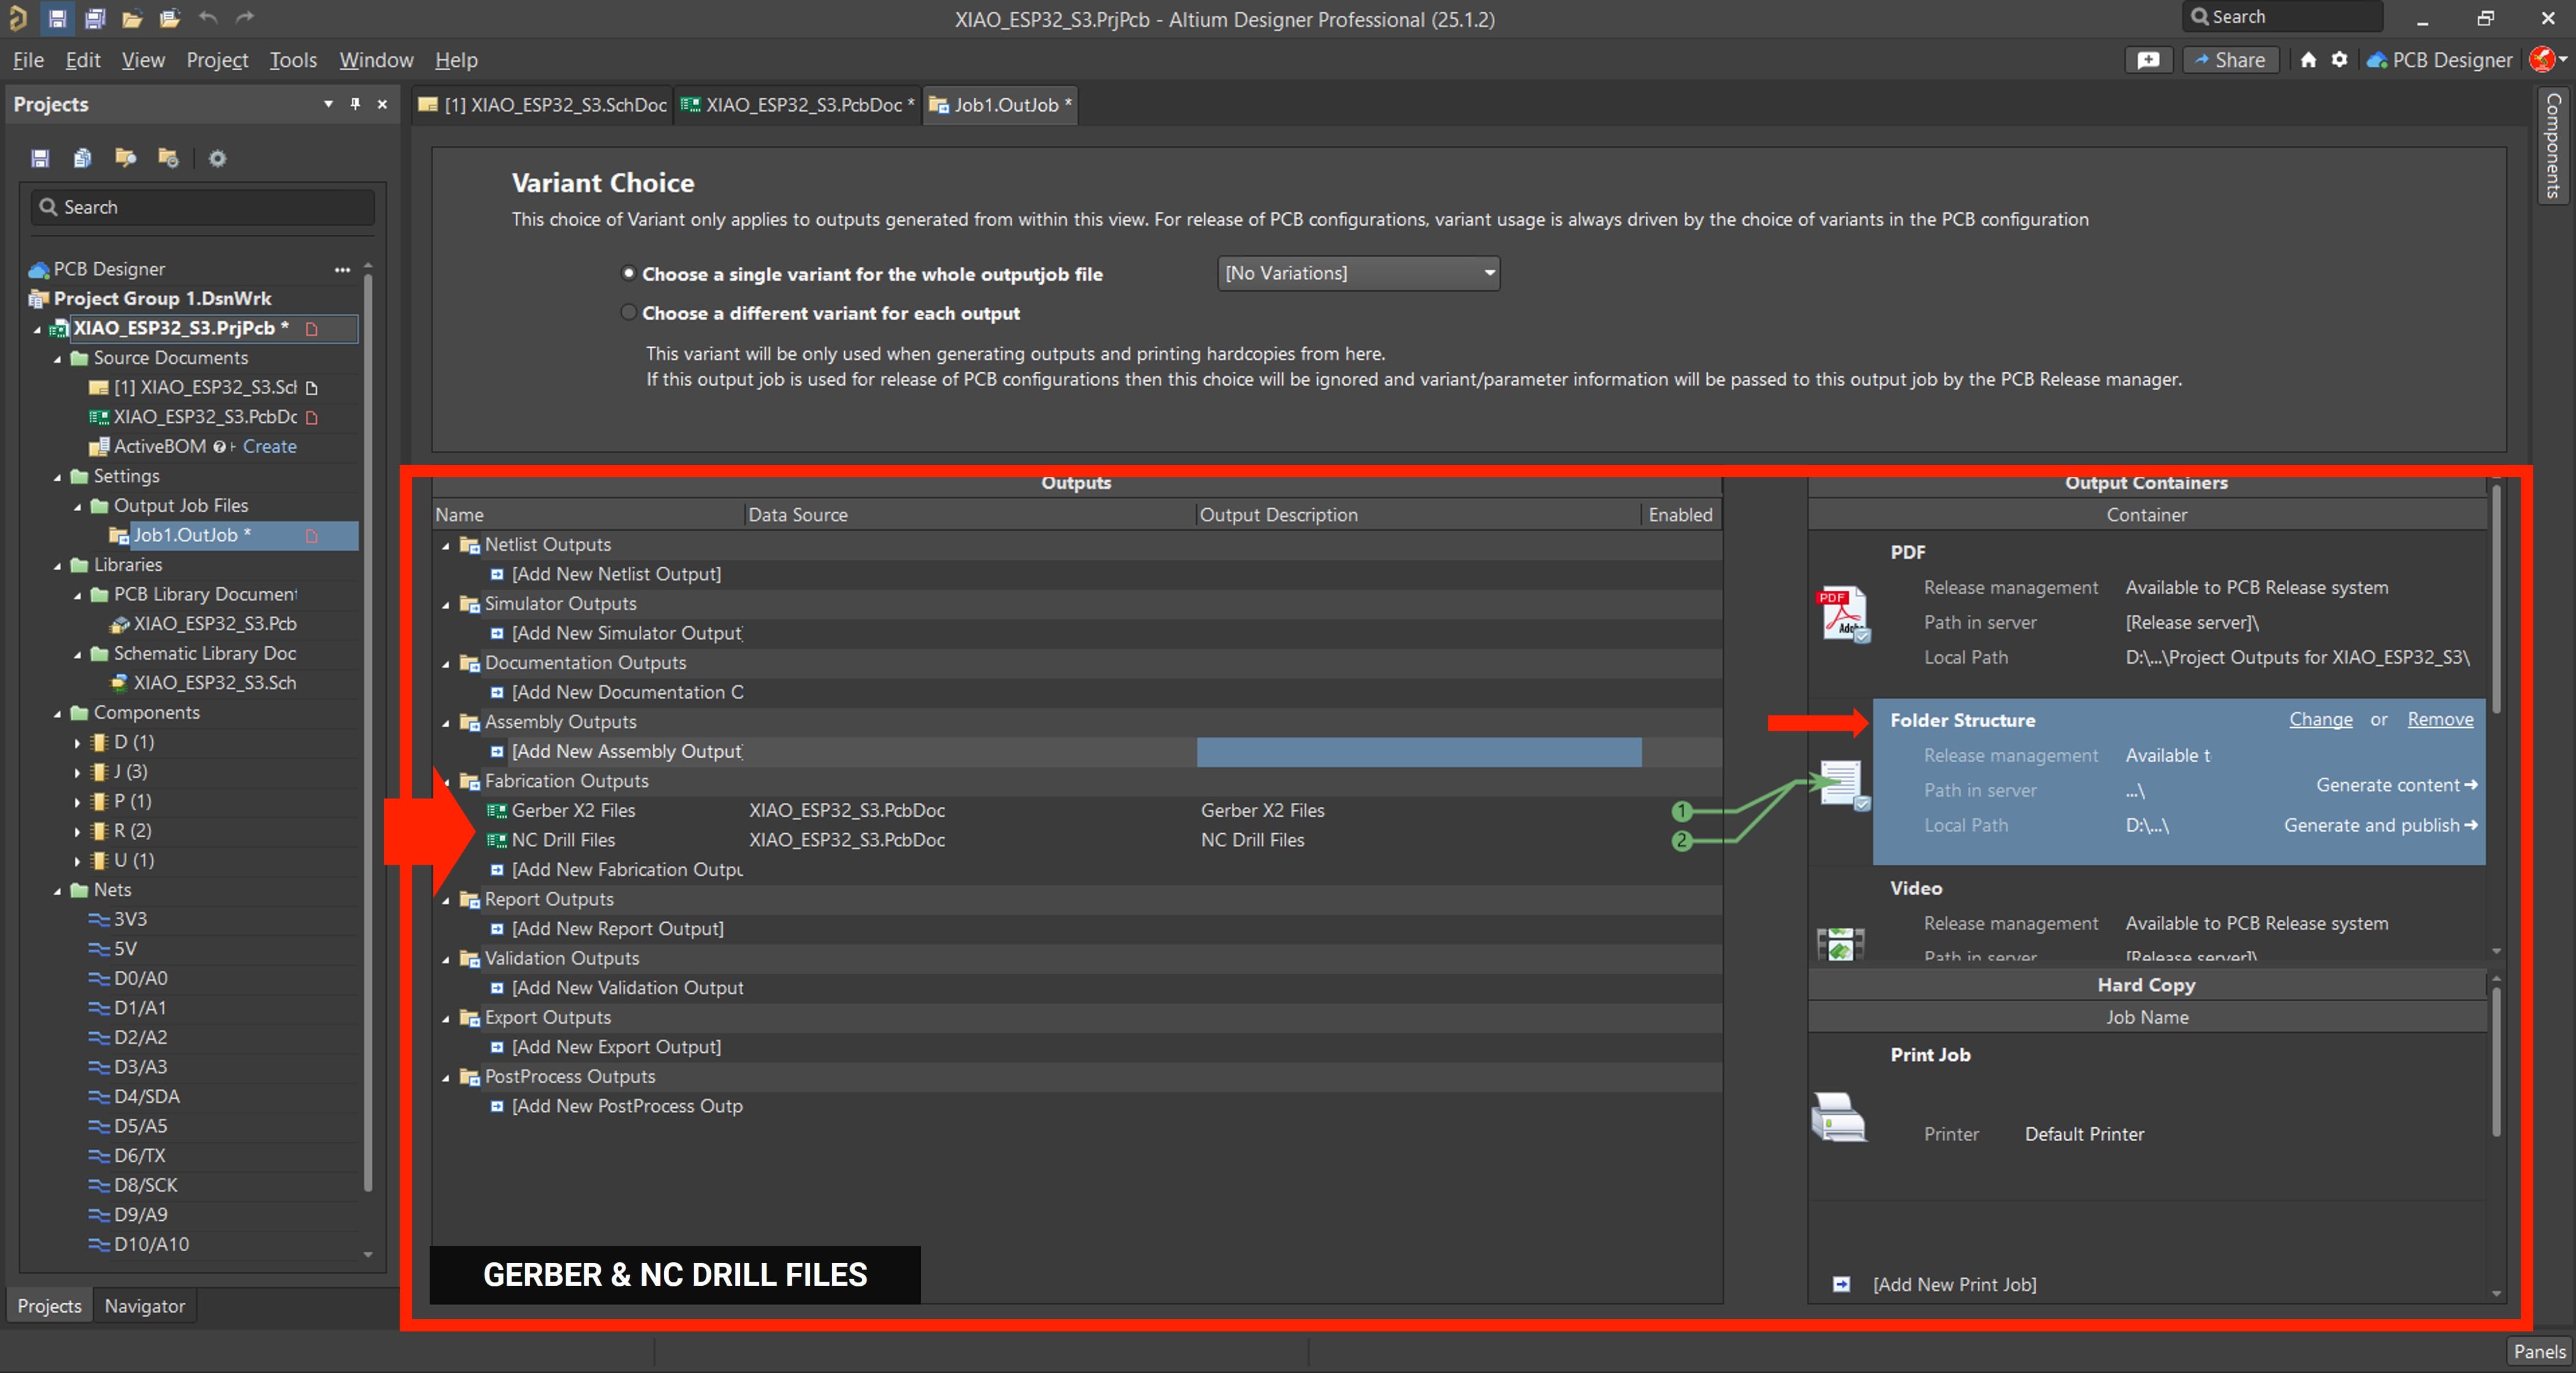Select single variant for whole outputjob radio
The width and height of the screenshot is (2576, 1373).
click(x=628, y=273)
